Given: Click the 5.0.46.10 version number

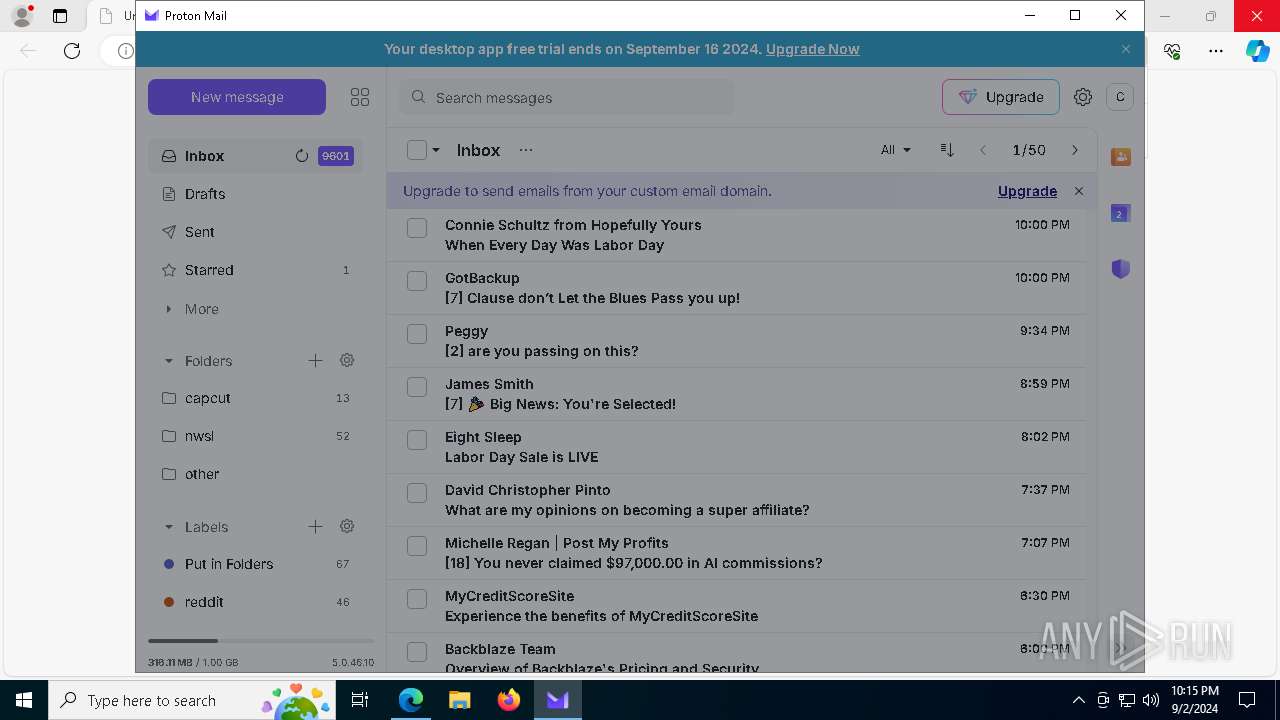Looking at the screenshot, I should (x=353, y=662).
